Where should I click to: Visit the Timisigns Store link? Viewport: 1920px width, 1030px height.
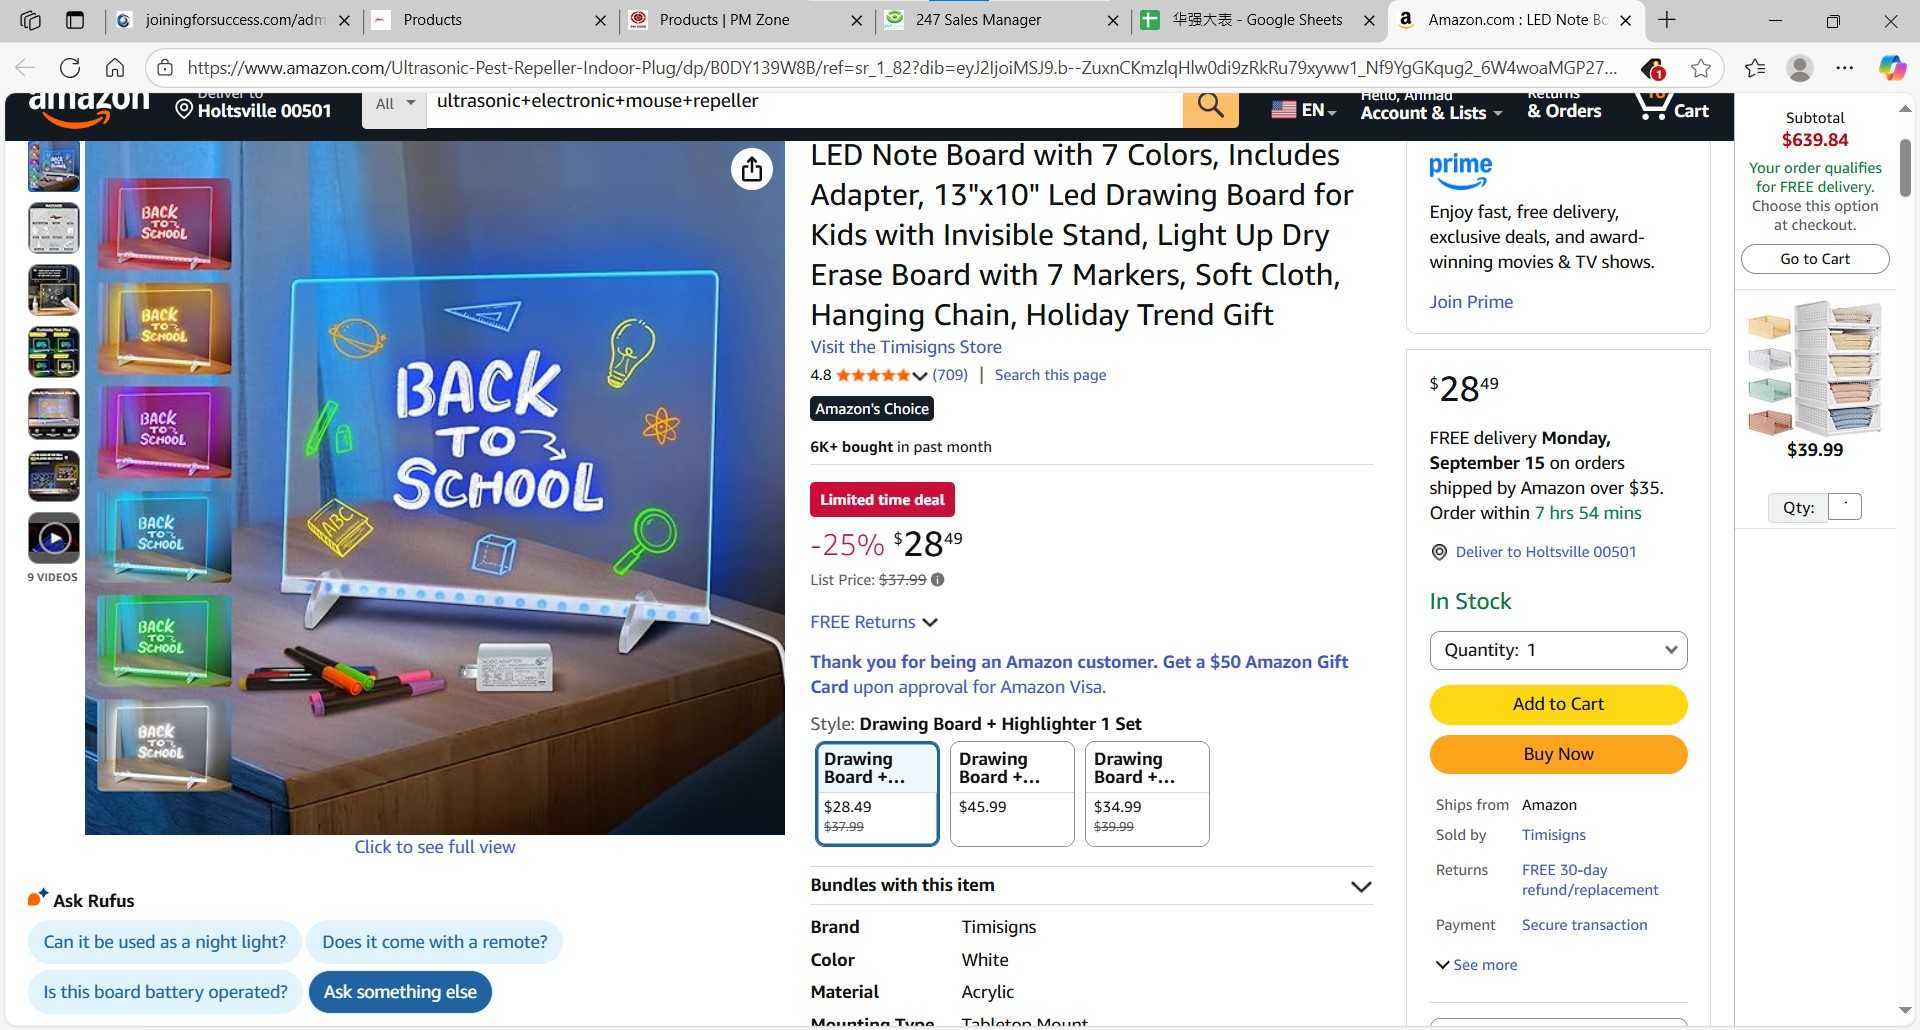[906, 347]
